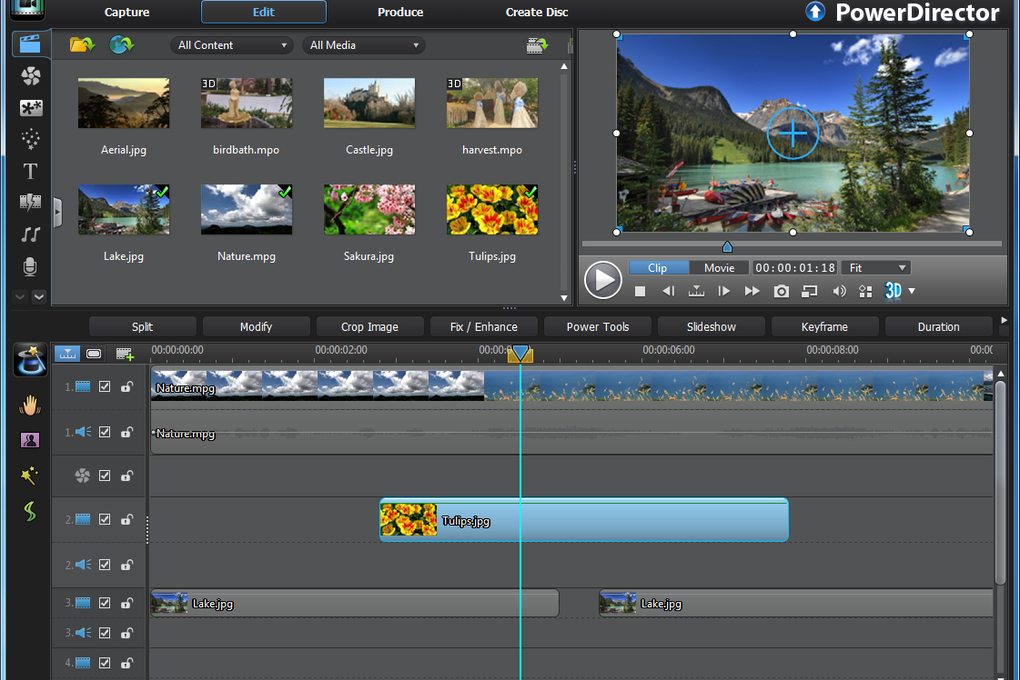Open the All Content dropdown
Viewport: 1020px width, 680px height.
[232, 45]
